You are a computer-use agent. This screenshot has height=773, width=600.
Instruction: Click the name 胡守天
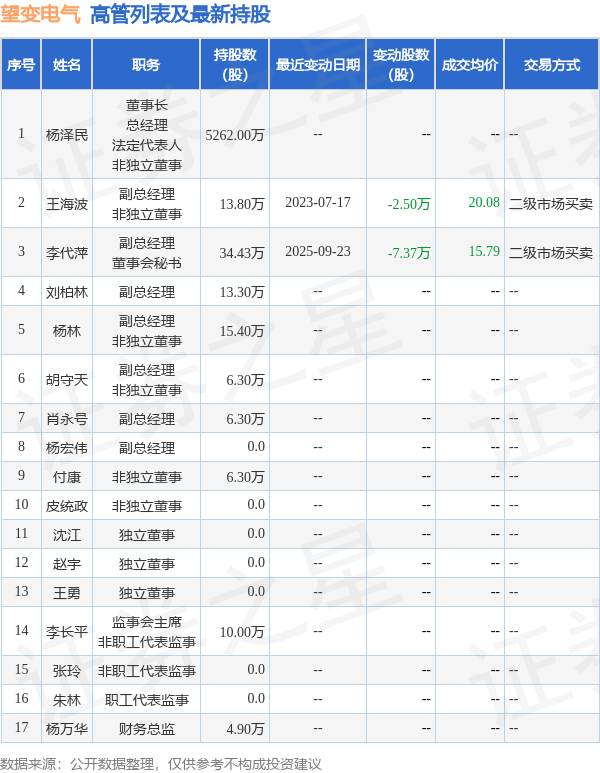pyautogui.click(x=67, y=380)
